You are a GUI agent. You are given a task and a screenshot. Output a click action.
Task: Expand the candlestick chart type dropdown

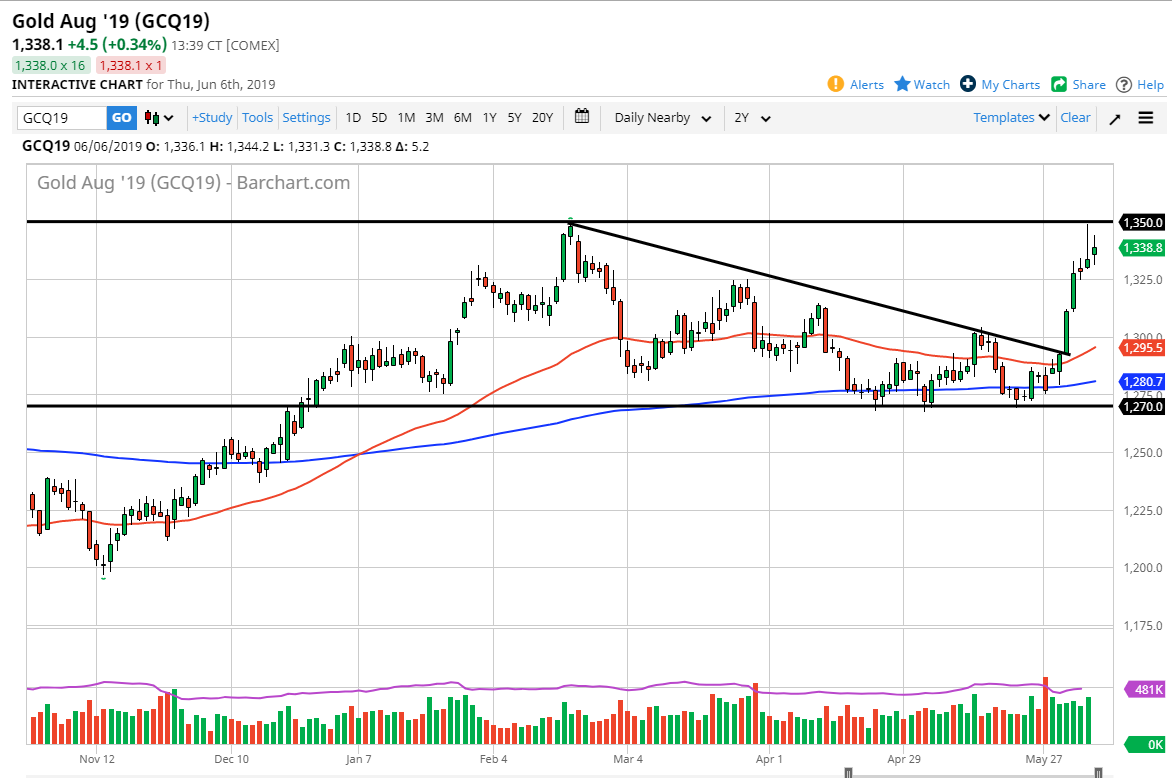[159, 118]
